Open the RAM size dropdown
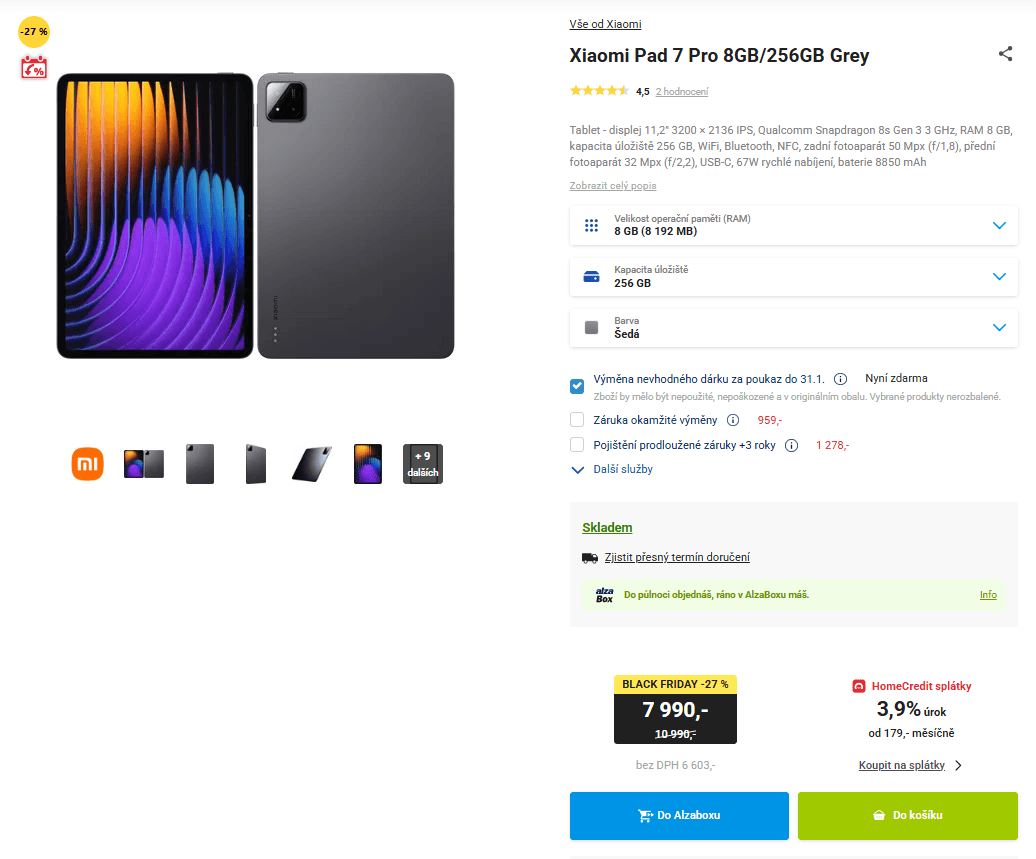Viewport: 1036px width, 859px height. (998, 225)
